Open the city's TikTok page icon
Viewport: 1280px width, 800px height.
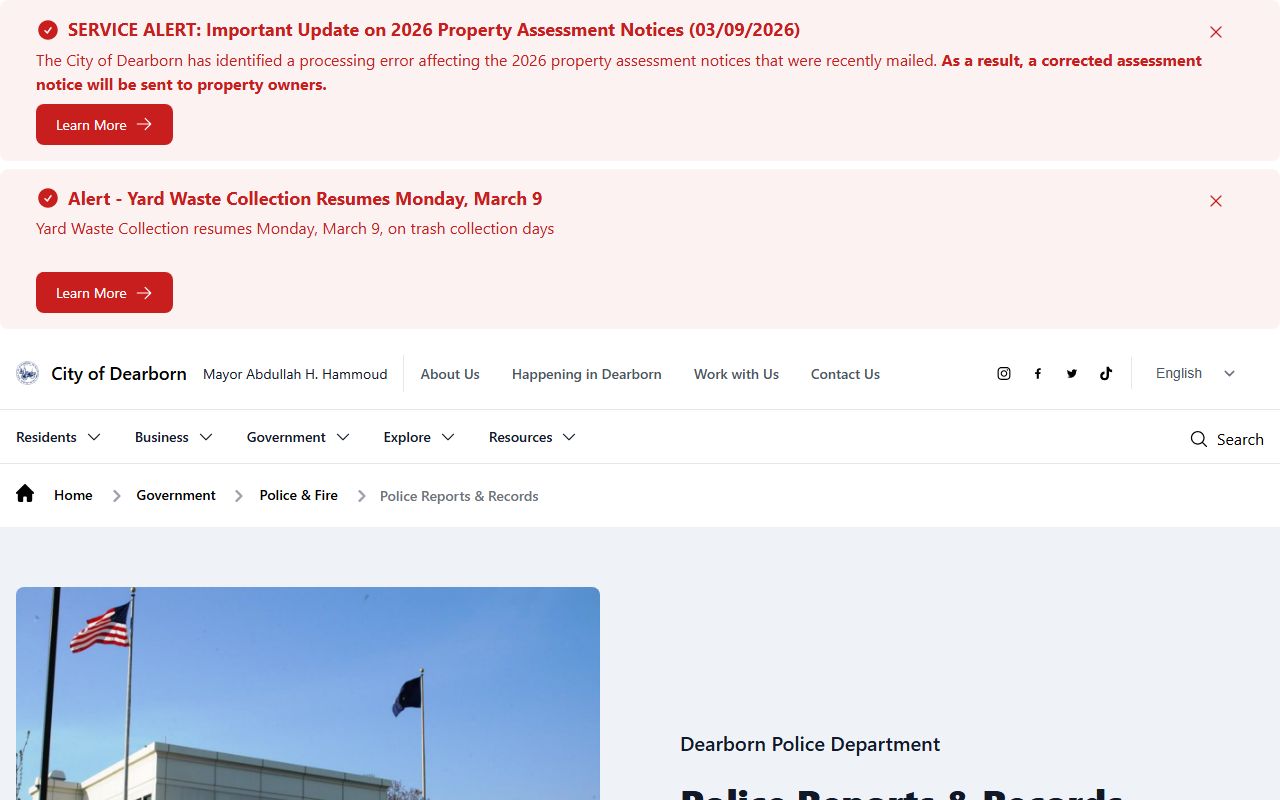[1106, 373]
